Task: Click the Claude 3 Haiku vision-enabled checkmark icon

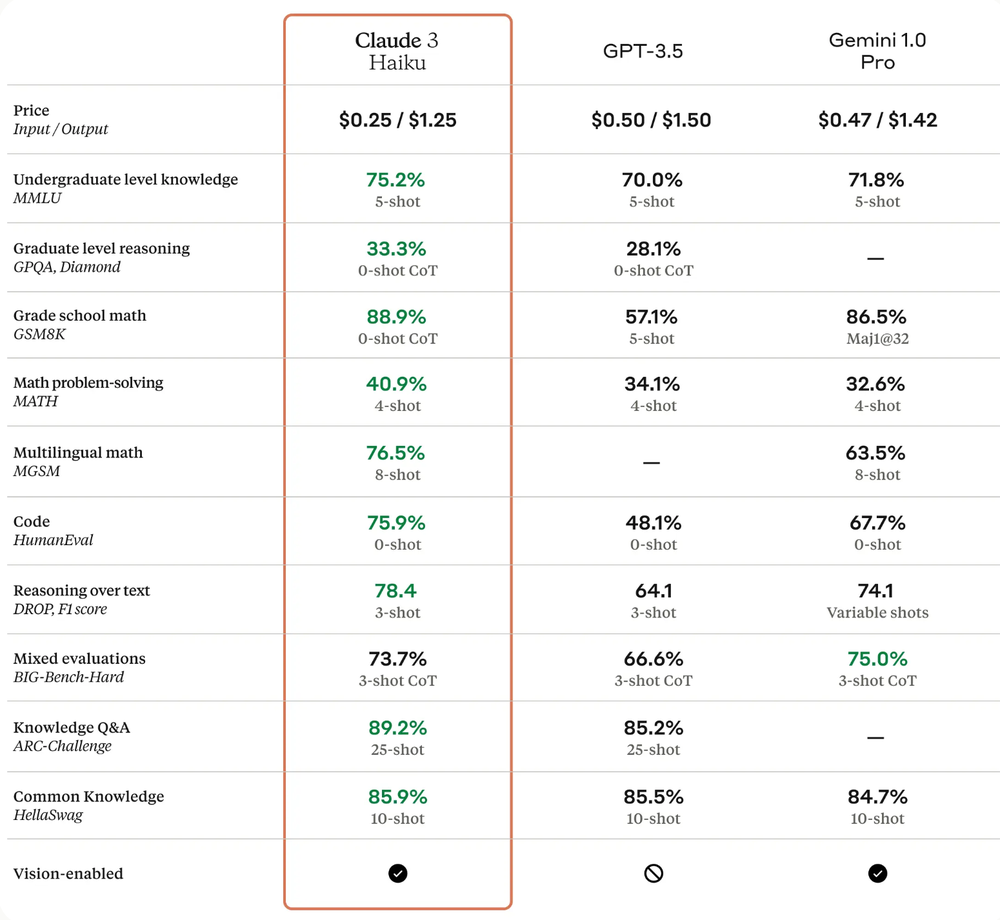Action: coord(397,873)
